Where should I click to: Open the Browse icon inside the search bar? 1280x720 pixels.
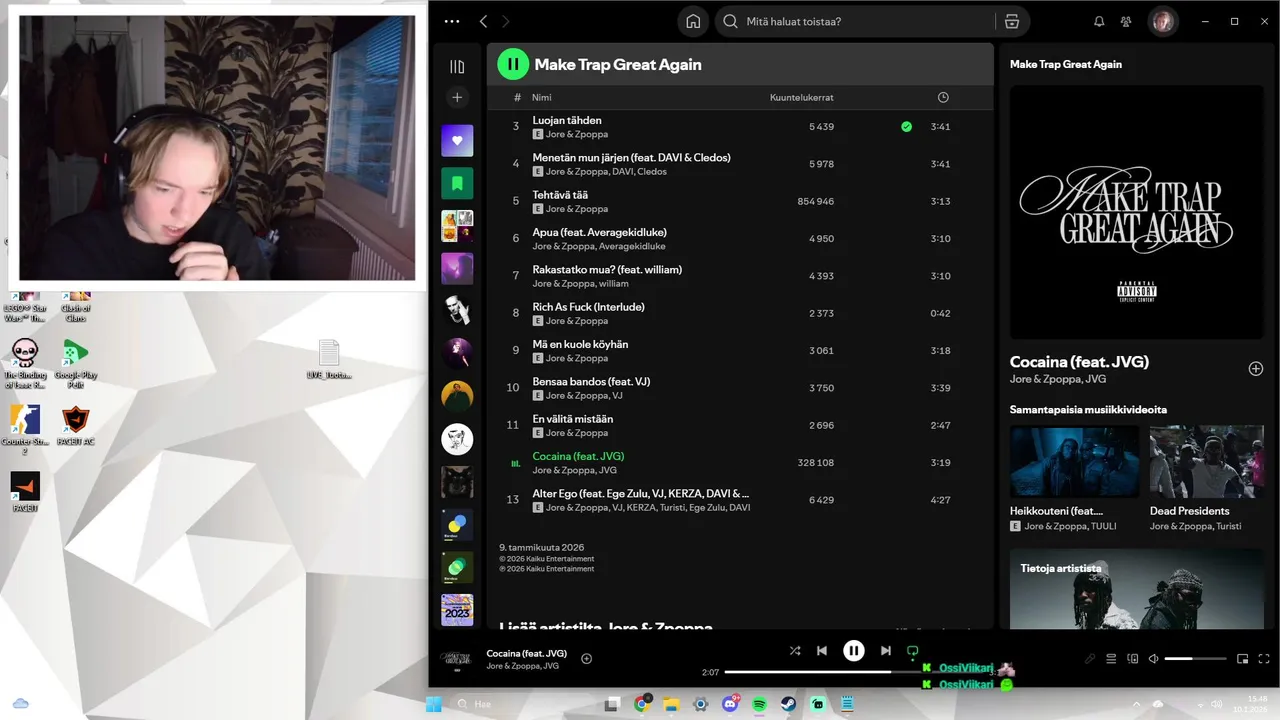(x=1011, y=21)
